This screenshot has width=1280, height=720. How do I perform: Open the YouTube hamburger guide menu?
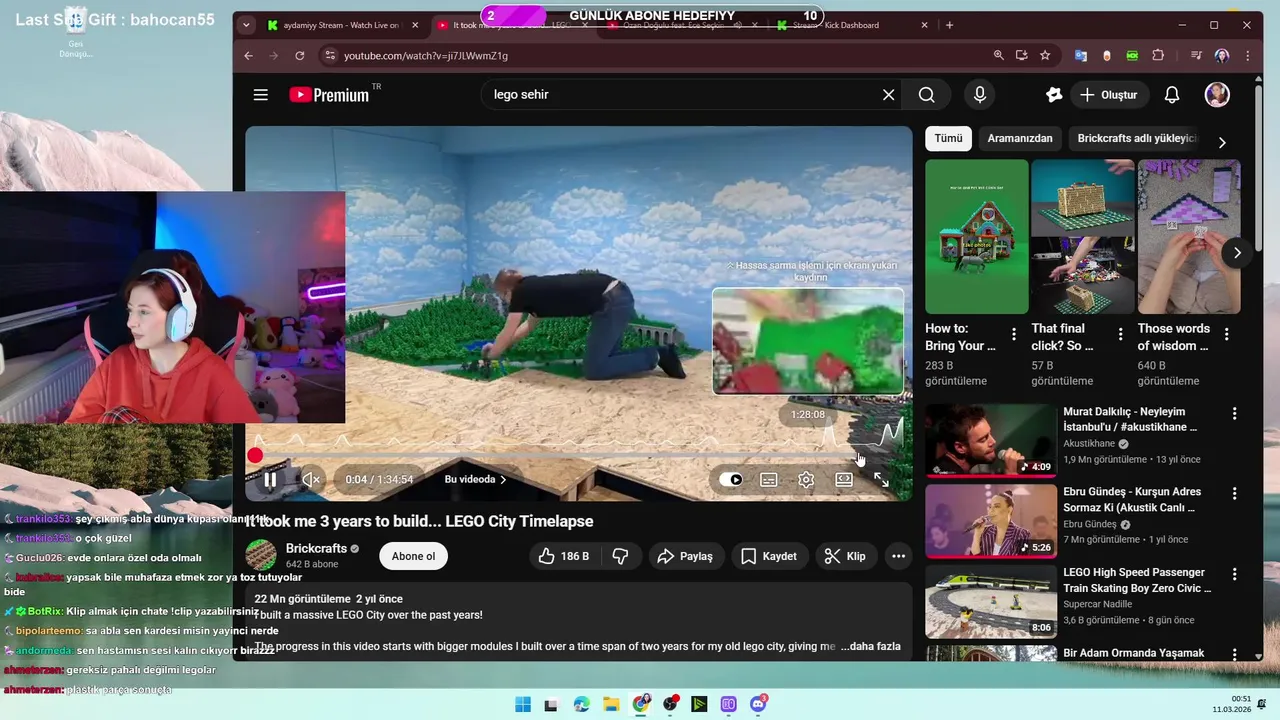(x=261, y=95)
